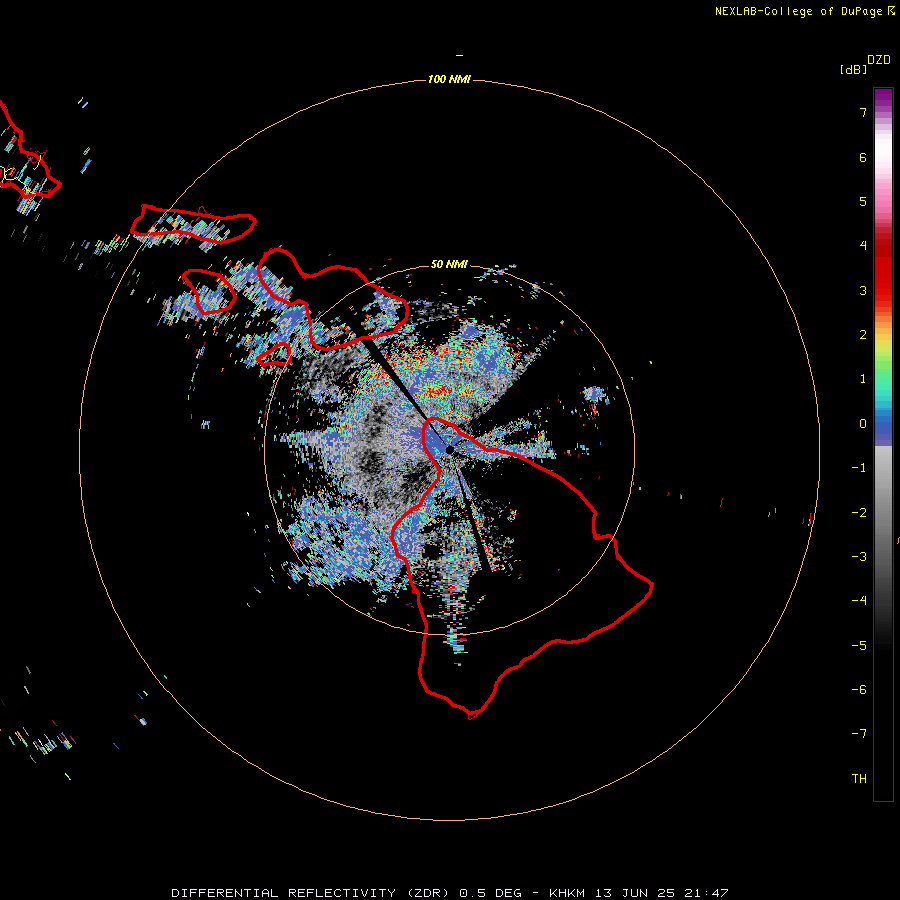Click the -3 value on the color scale
900x900 pixels.
point(859,557)
